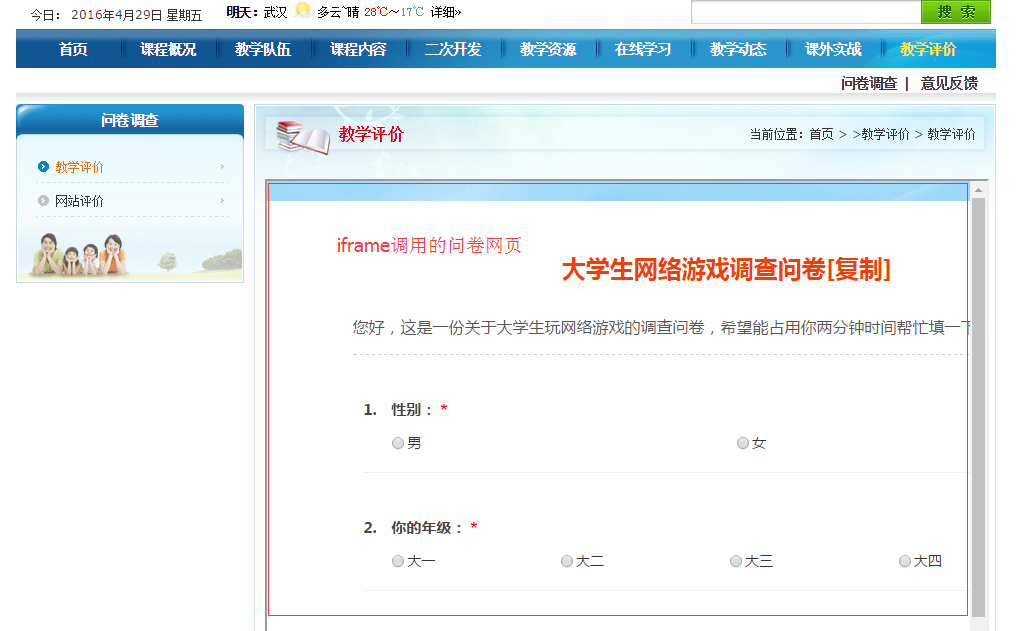Choose 大一 as your grade

coord(398,561)
